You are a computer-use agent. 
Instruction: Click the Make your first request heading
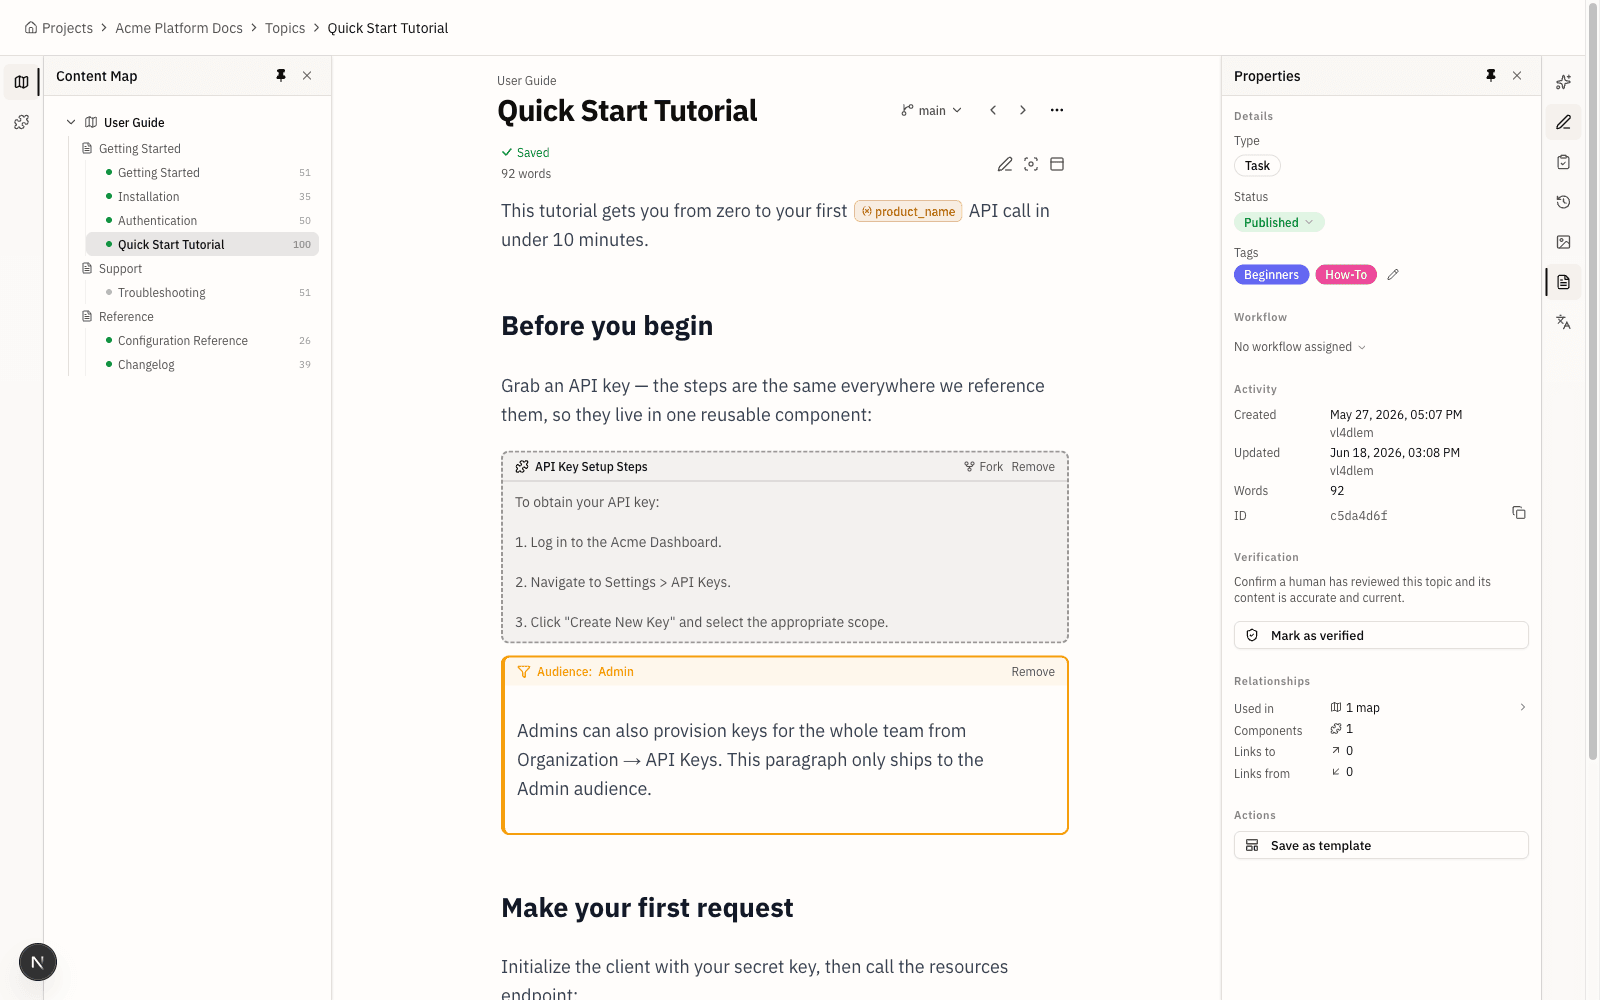coord(647,908)
